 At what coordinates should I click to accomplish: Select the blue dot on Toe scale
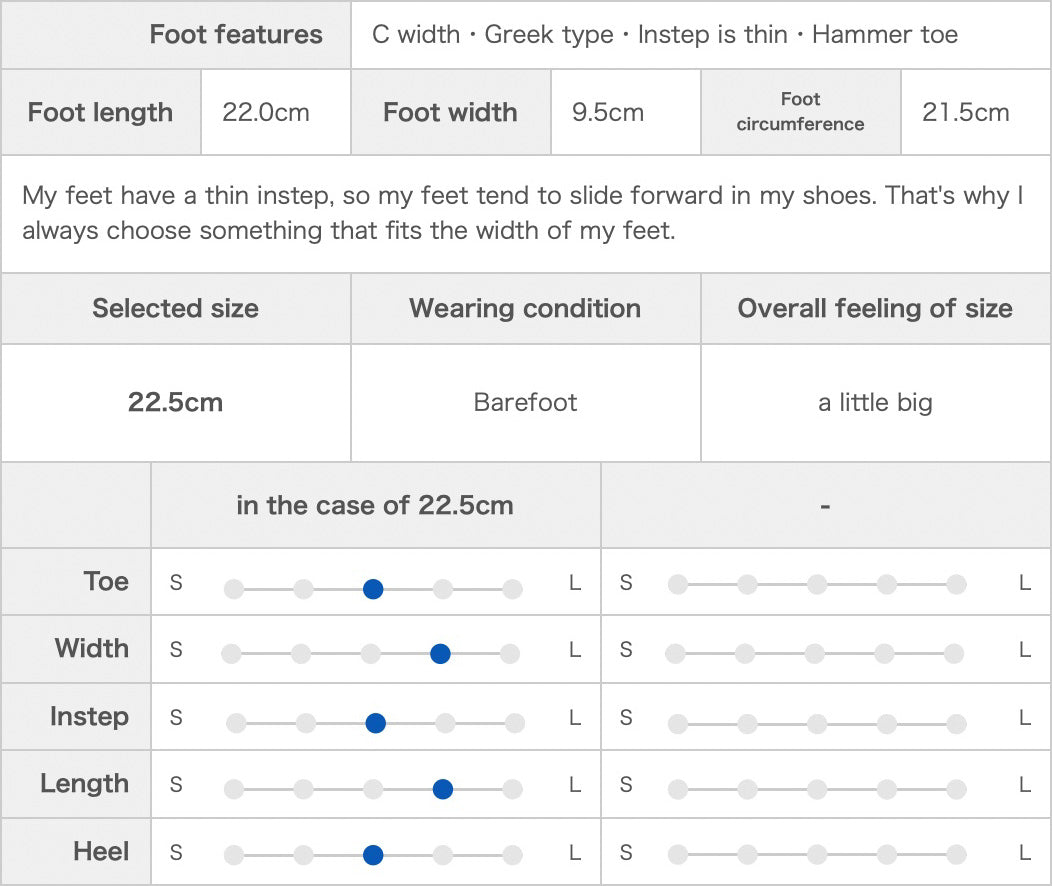pyautogui.click(x=373, y=589)
